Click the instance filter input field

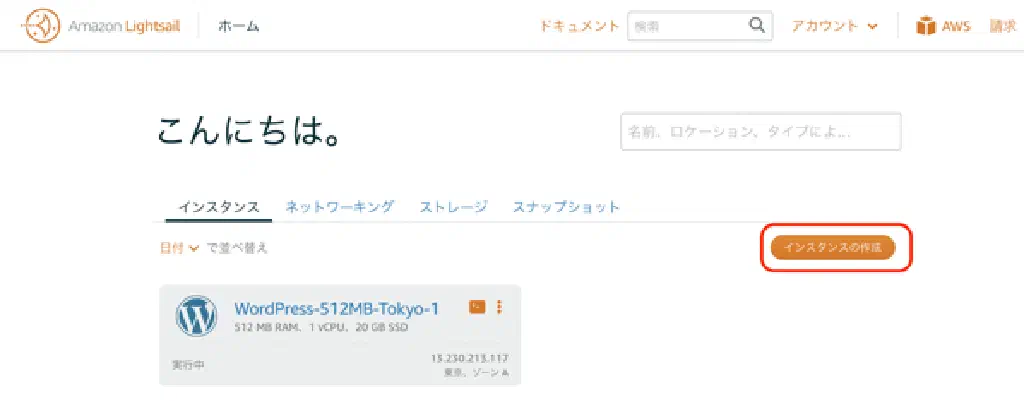click(x=761, y=132)
